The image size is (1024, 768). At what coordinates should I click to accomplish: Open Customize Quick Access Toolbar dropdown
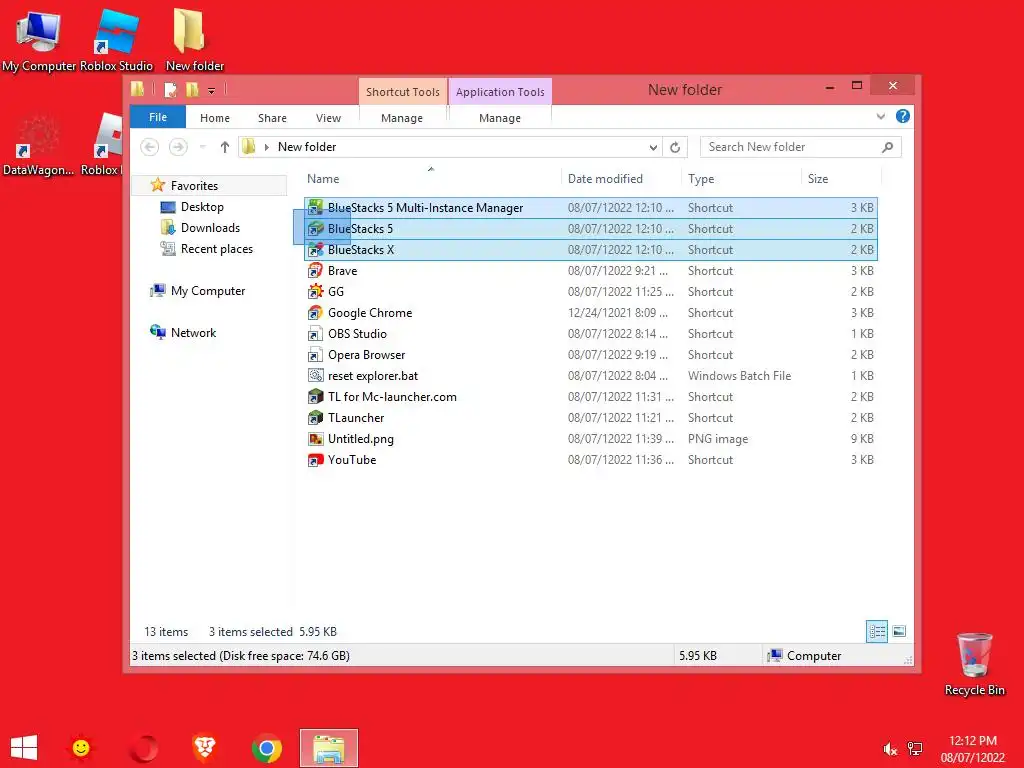click(x=212, y=90)
